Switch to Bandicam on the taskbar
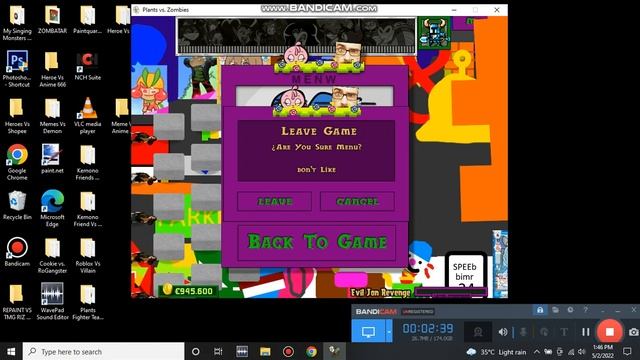 288,351
